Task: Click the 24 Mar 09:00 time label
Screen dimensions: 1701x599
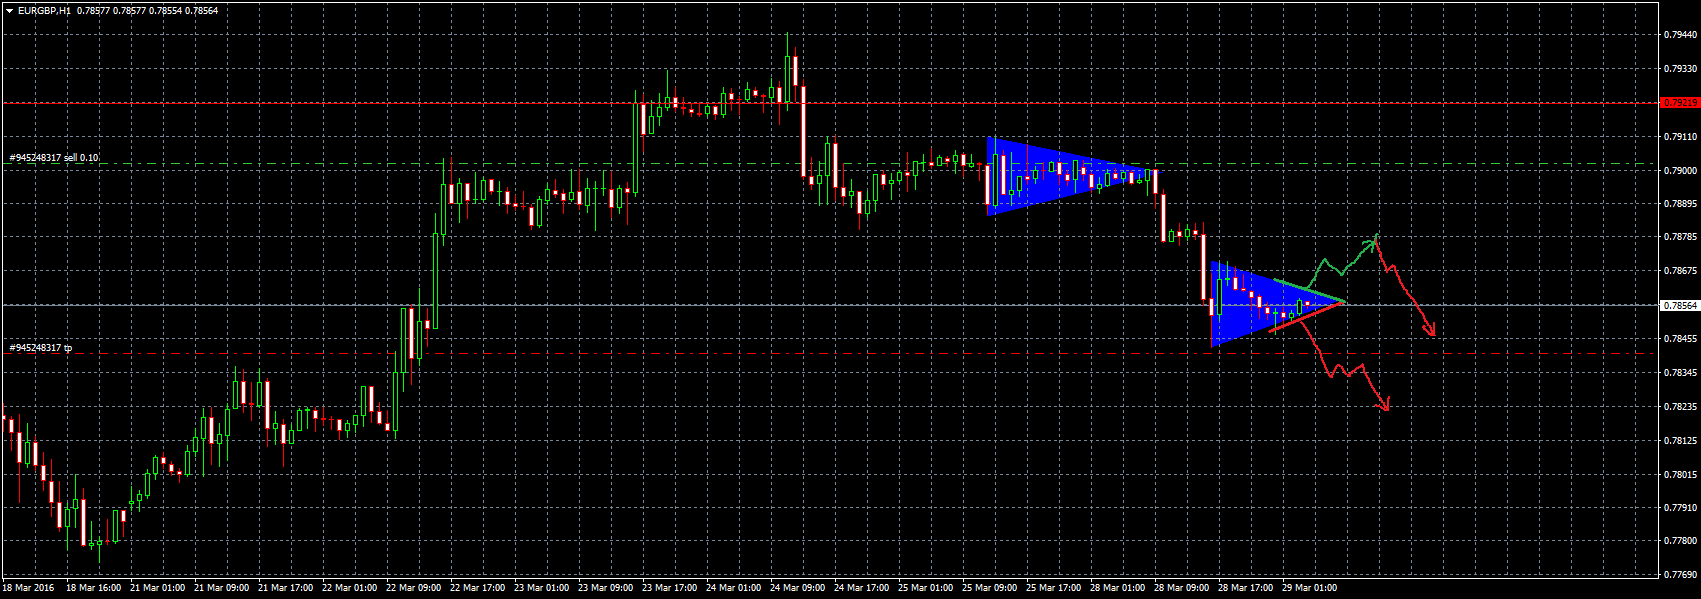Action: tap(798, 588)
